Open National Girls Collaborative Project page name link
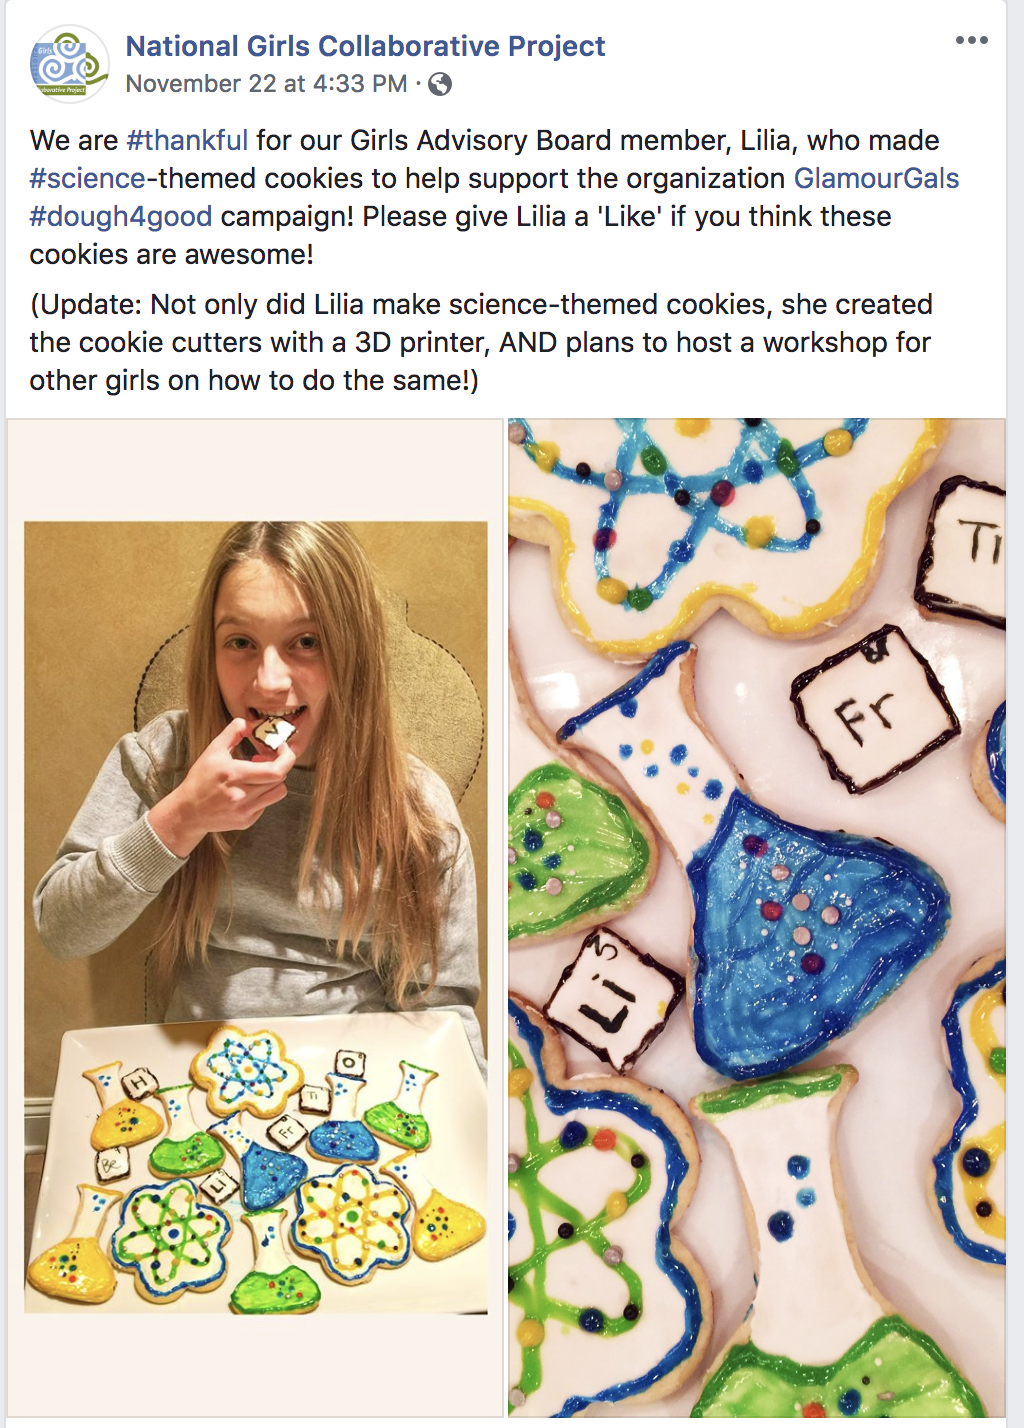Screen dimensions: 1024x1428 point(365,46)
